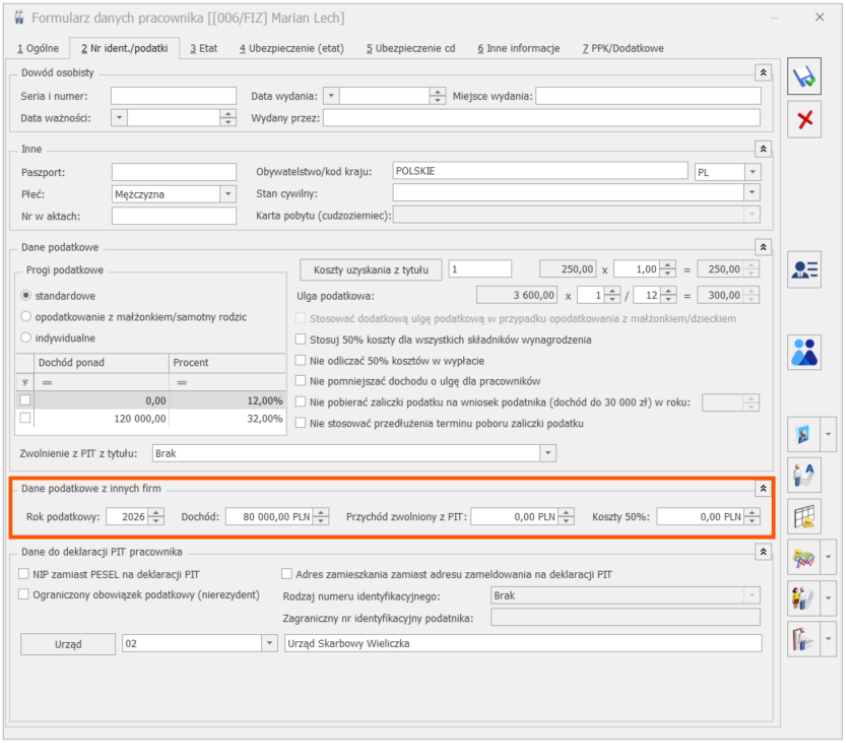Select the 'indywidualne' tax threshold option
The image size is (846, 743).
(x=26, y=338)
